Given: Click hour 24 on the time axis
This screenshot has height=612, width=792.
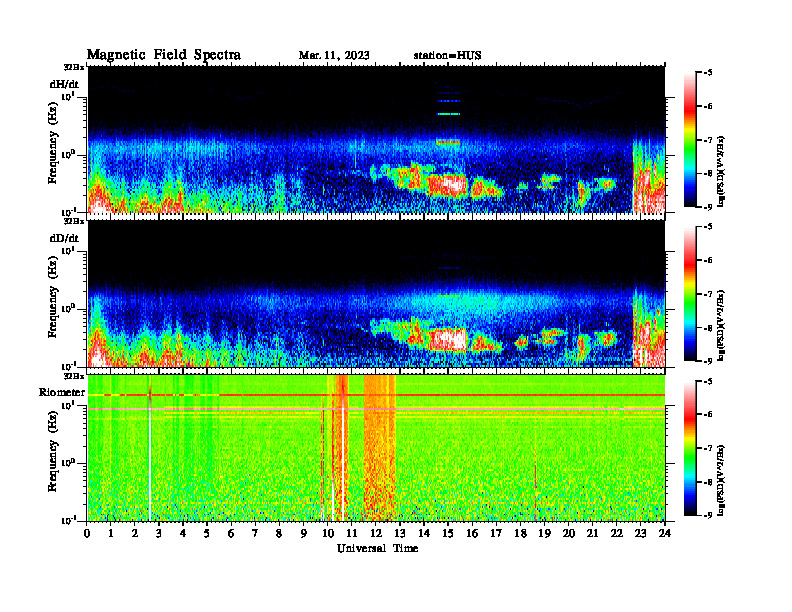Looking at the screenshot, I should tap(665, 534).
